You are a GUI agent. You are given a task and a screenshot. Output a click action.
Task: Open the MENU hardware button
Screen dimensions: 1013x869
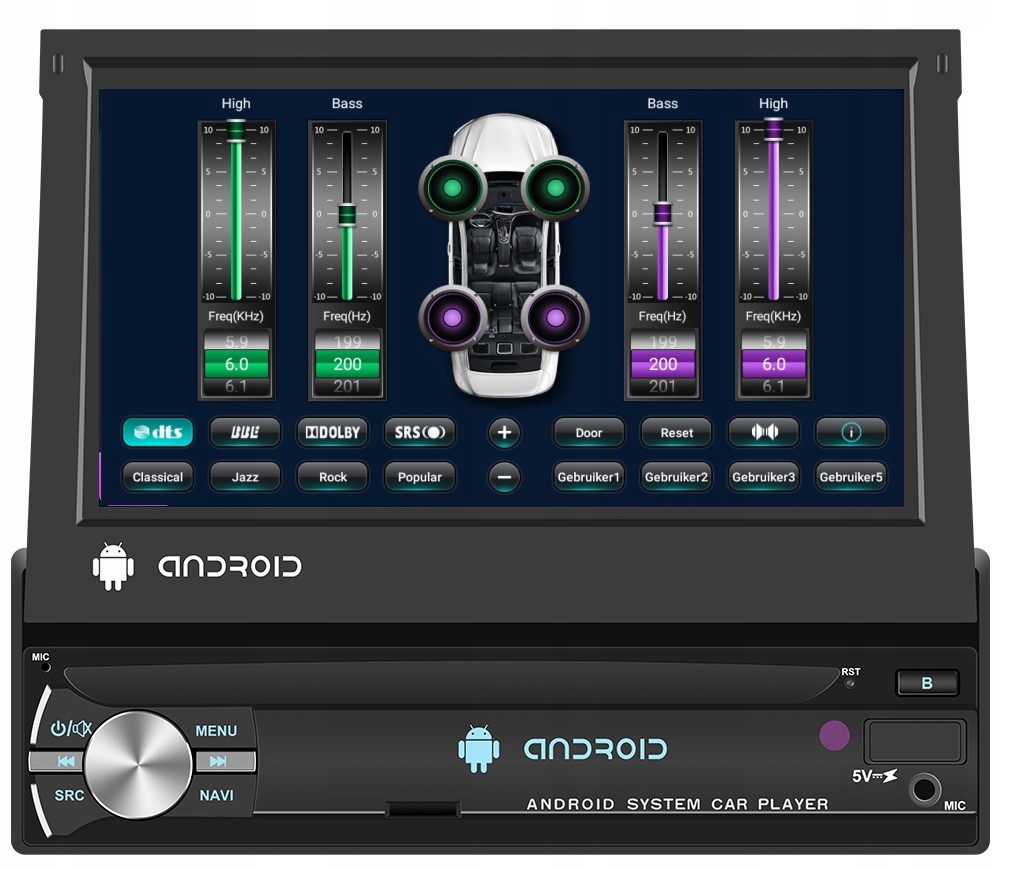coord(216,731)
